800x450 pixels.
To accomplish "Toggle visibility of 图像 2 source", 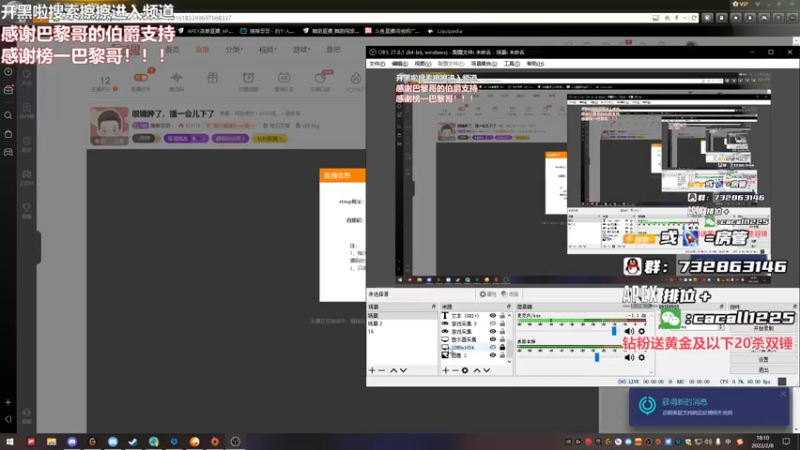I will coord(493,355).
